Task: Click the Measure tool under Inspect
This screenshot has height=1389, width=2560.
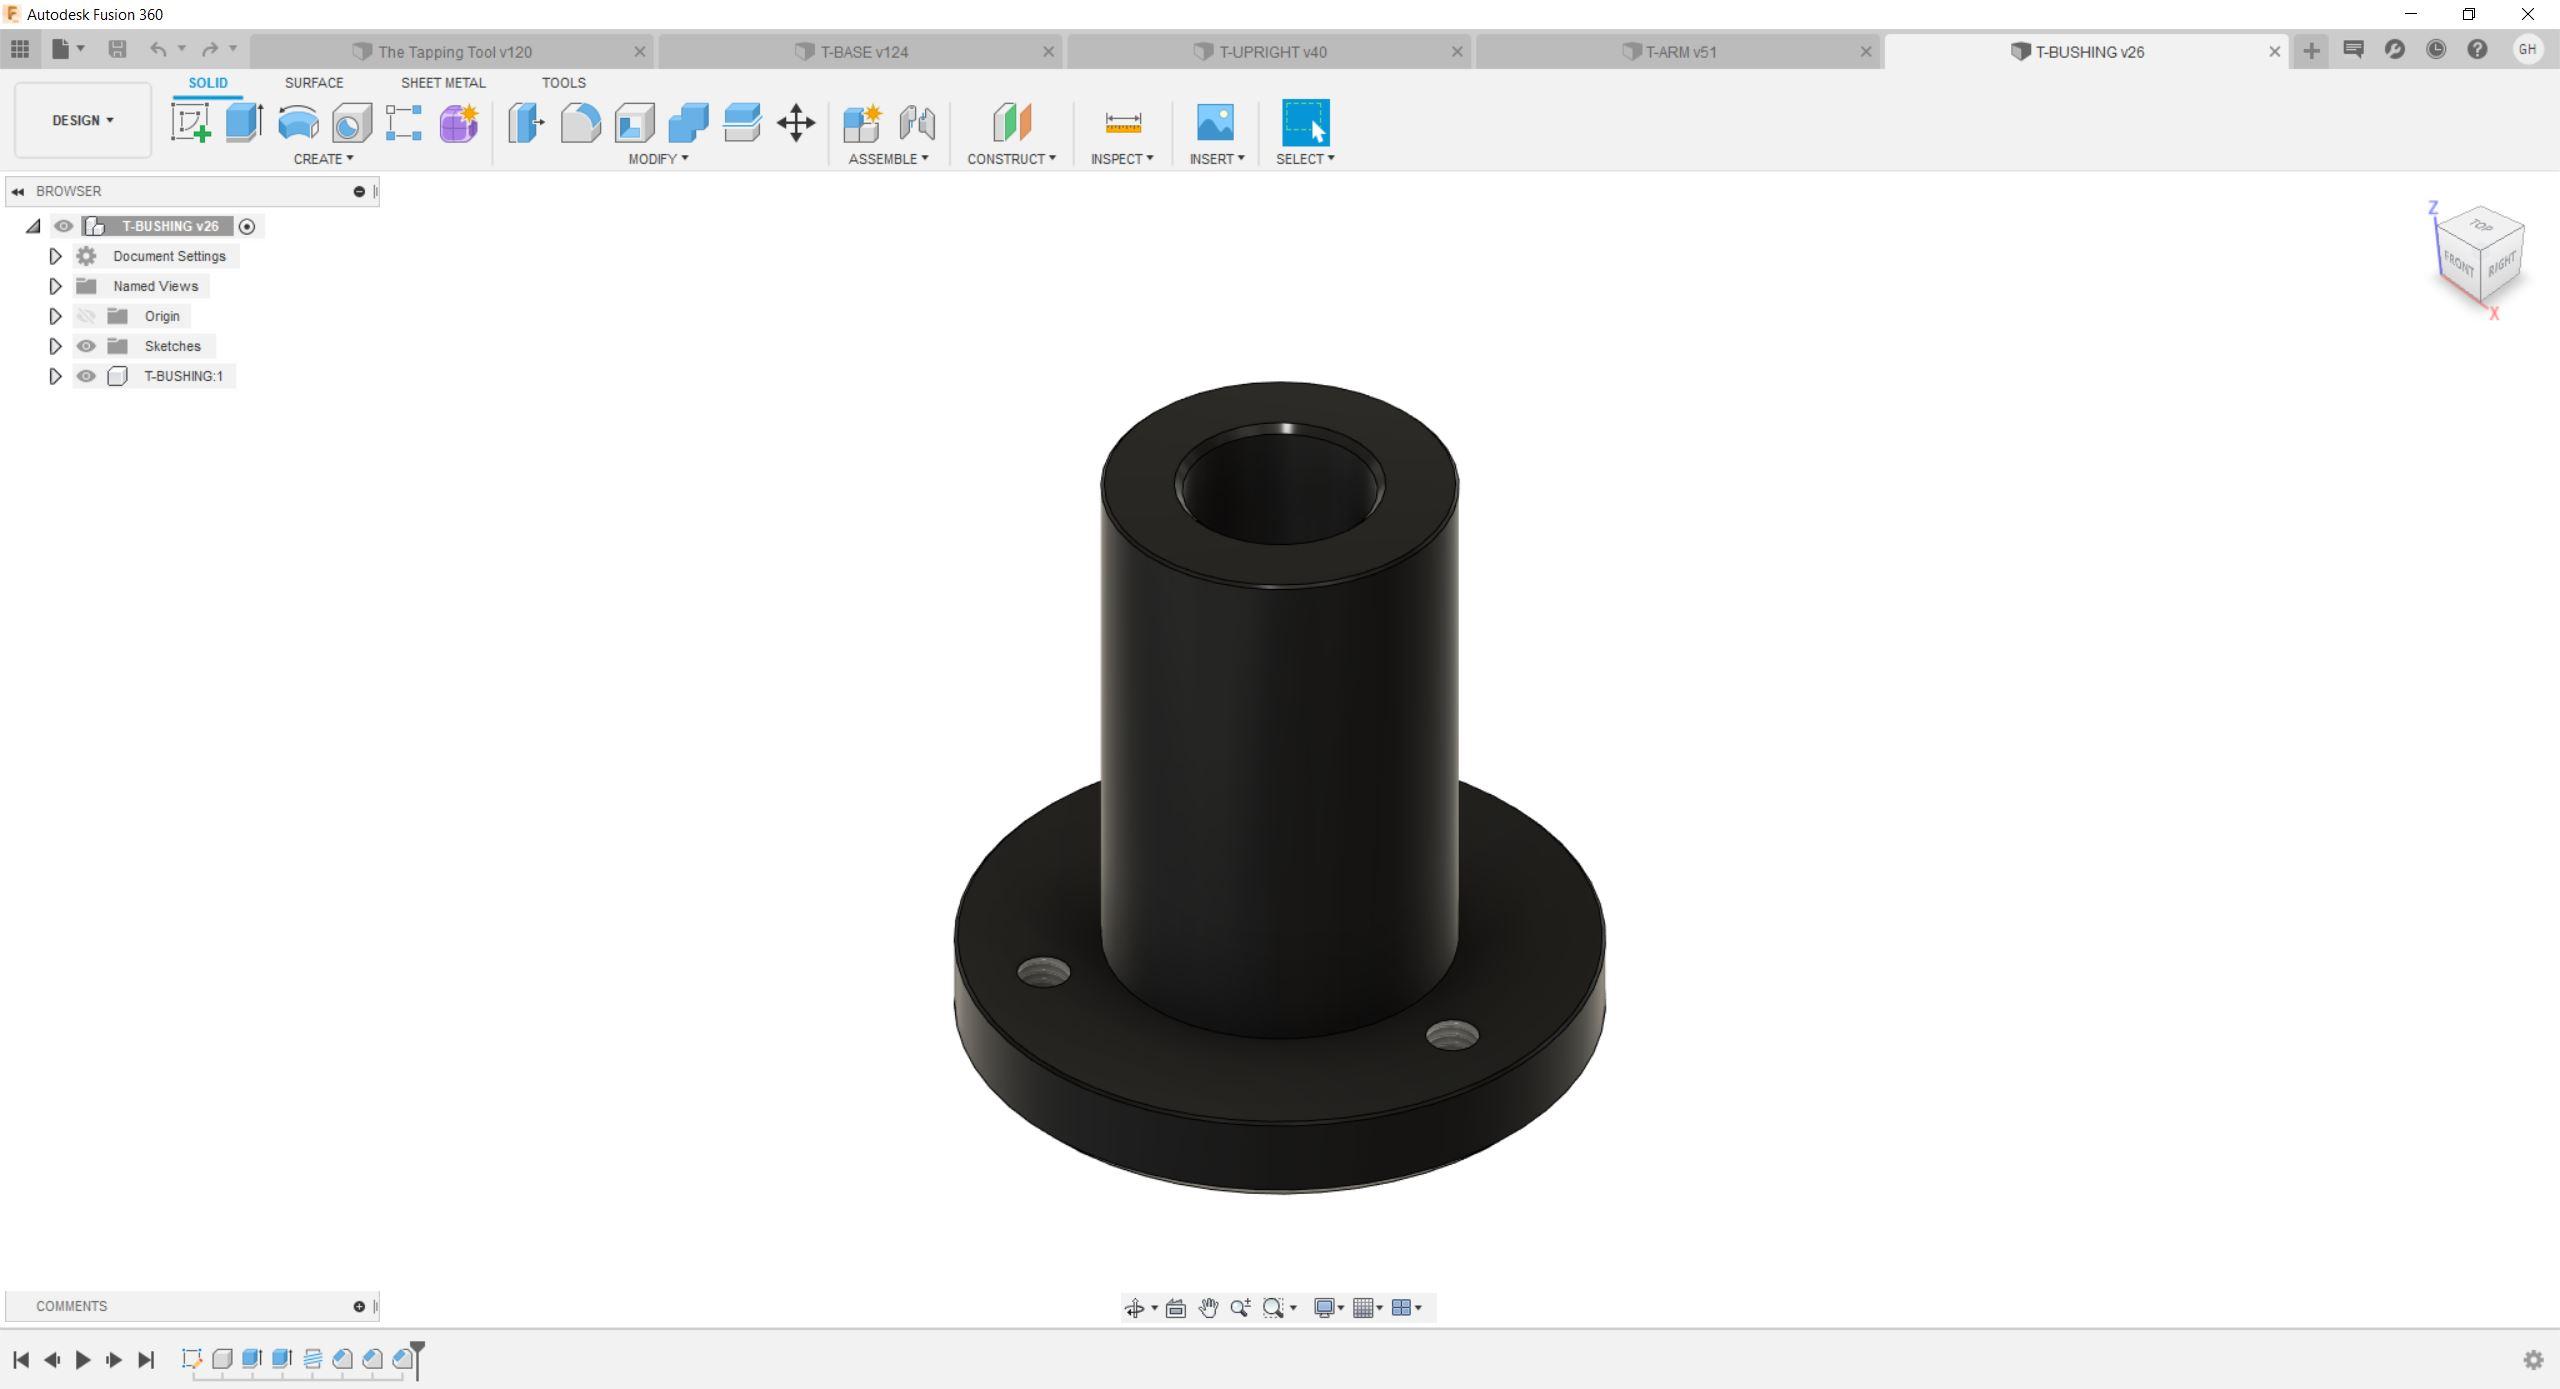Action: coord(1123,123)
